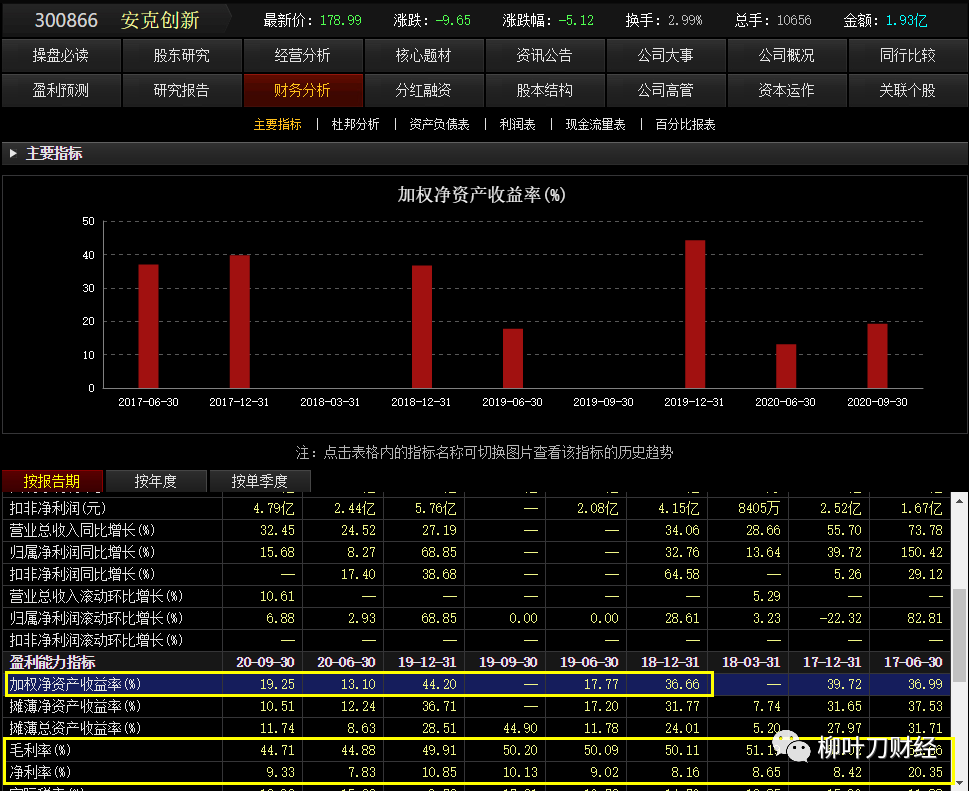Screen dimensions: 969x791
Task: Open the 现金流量表 view
Action: click(595, 125)
